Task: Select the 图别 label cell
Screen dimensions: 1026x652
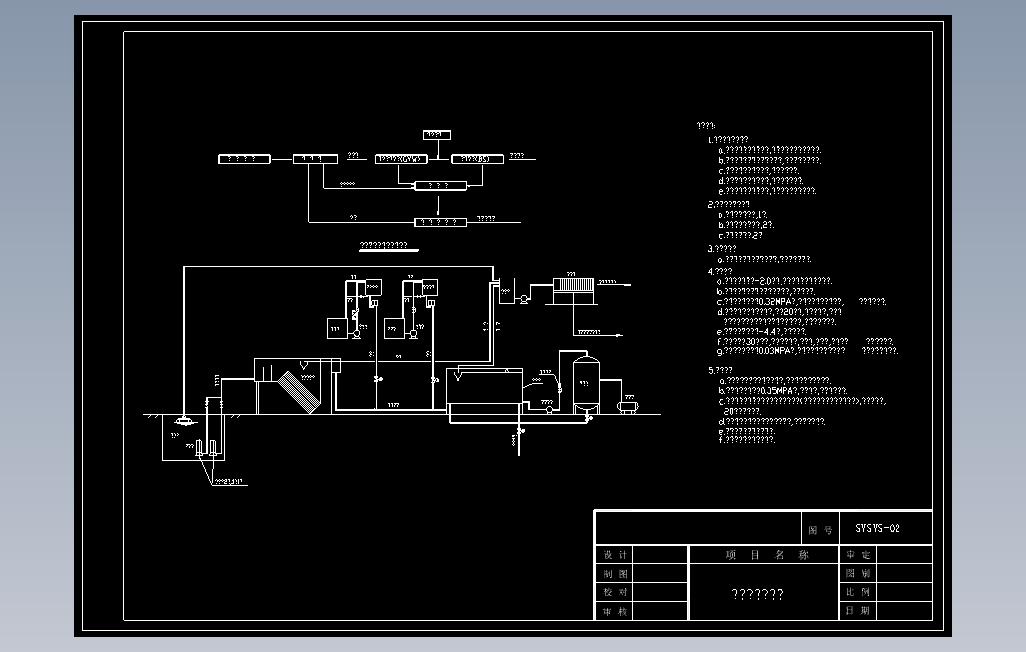Action: point(858,573)
